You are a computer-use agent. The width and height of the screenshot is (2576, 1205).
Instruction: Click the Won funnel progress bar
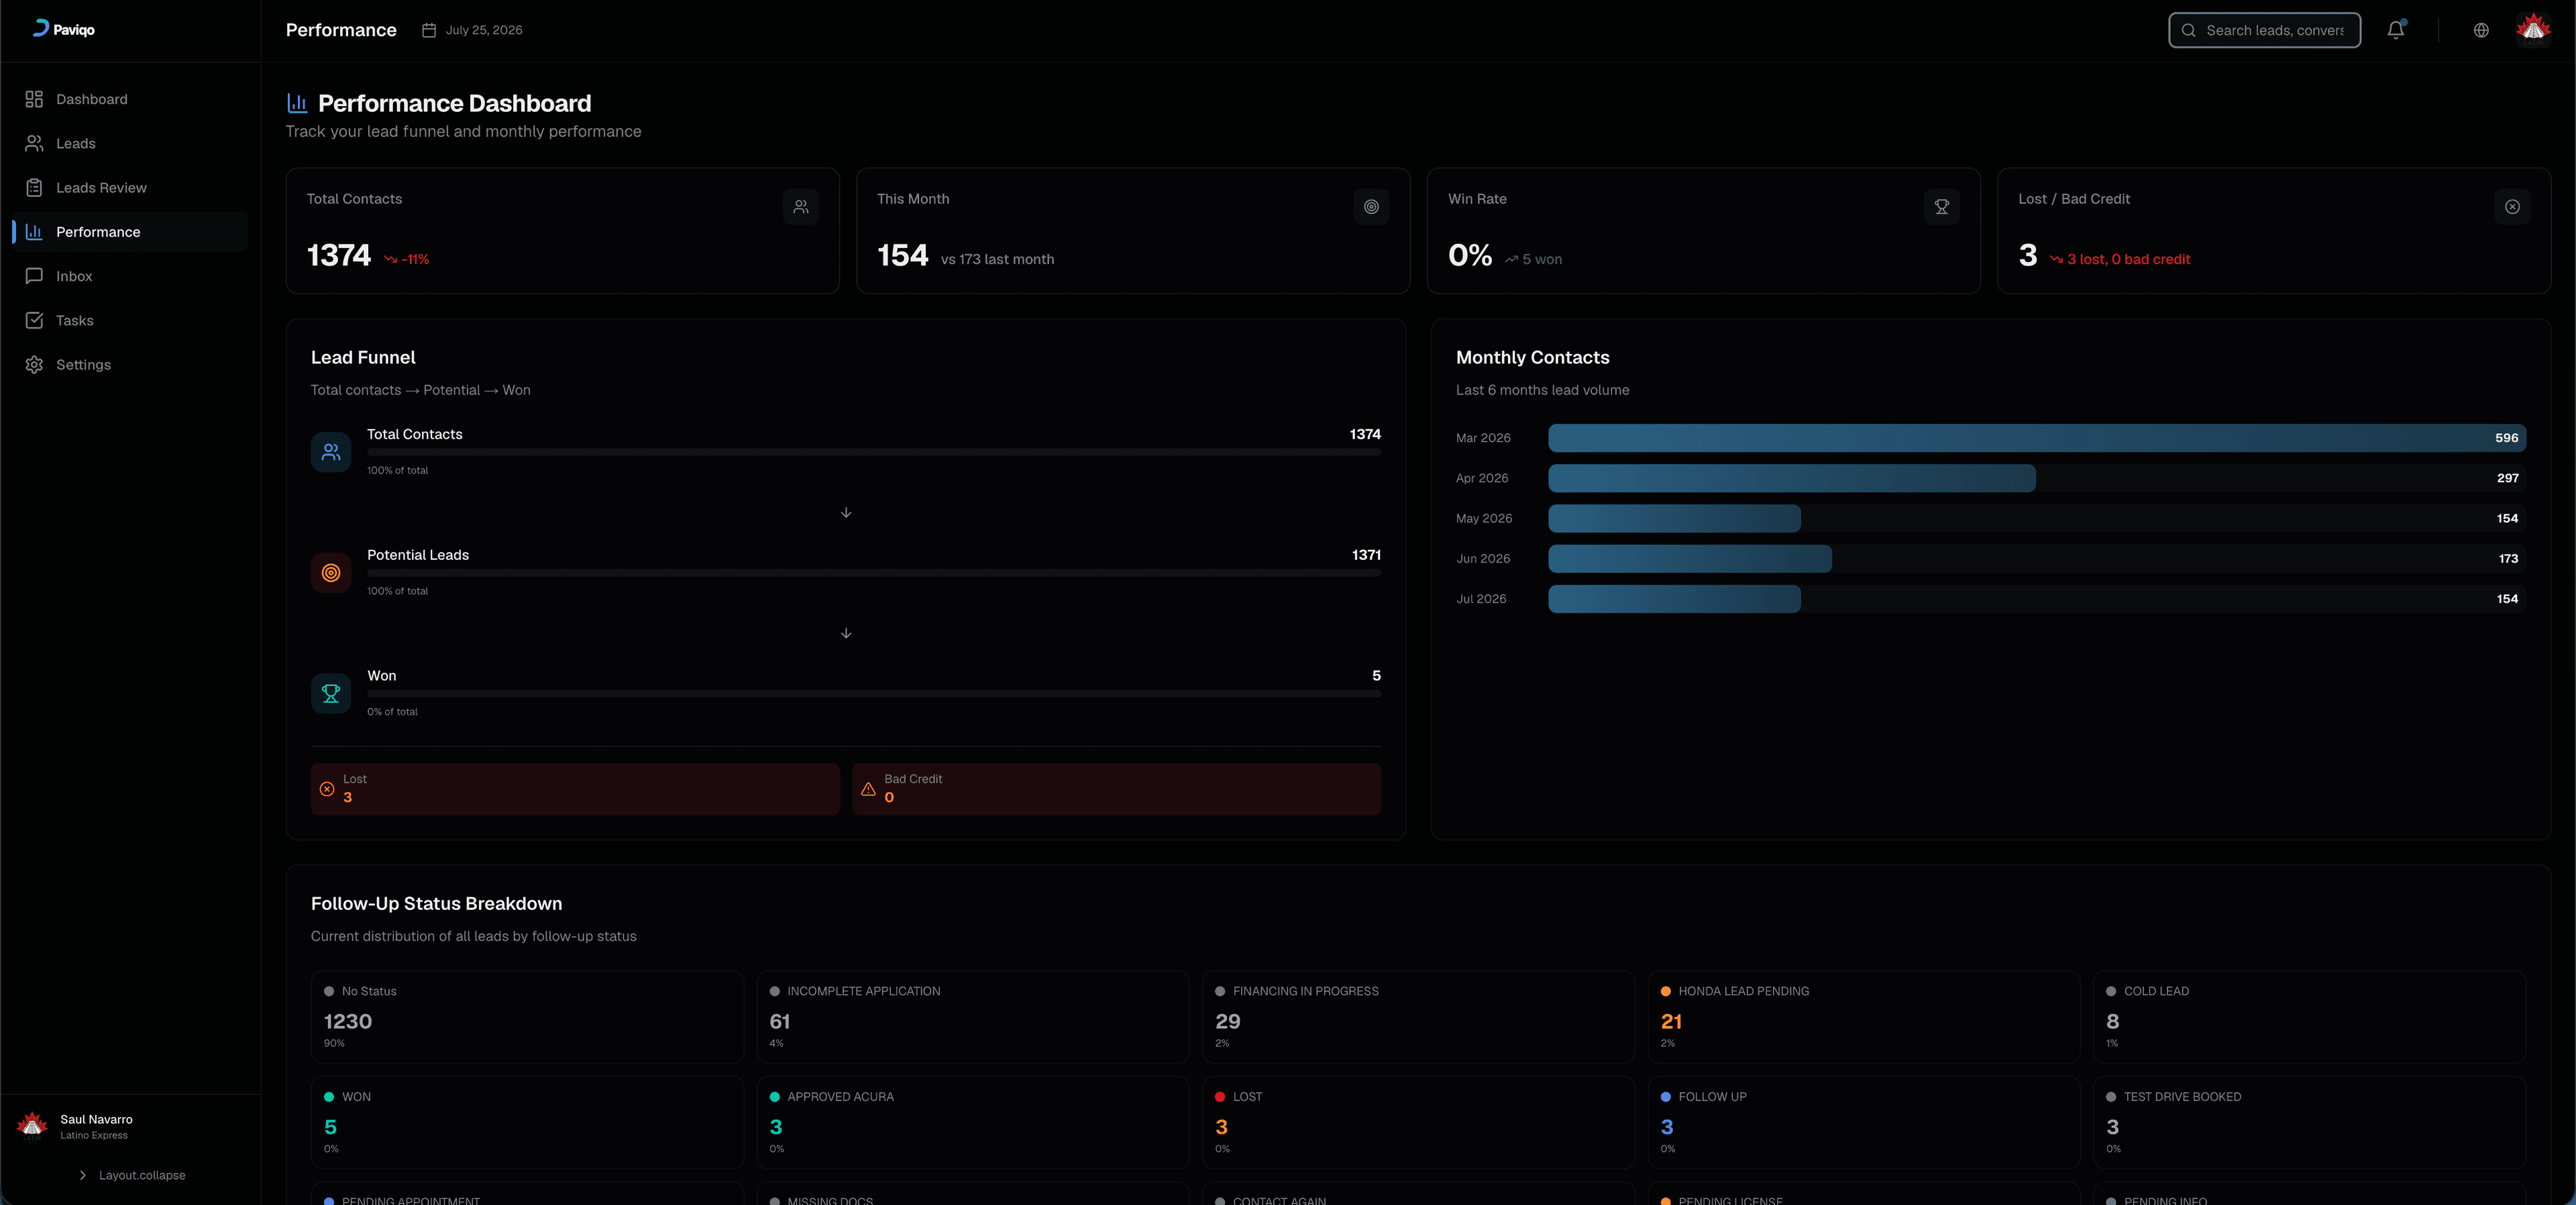[x=874, y=694]
